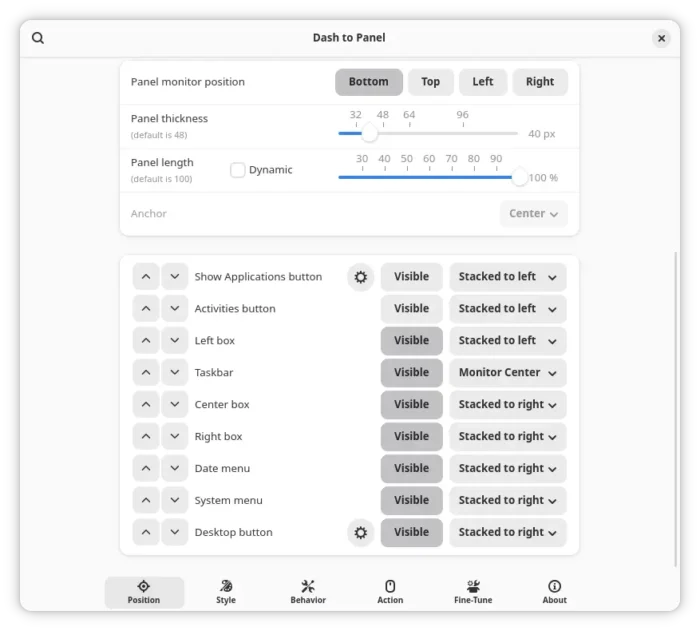Set panel position to Right
Screen dimensions: 700x631
click(x=540, y=82)
